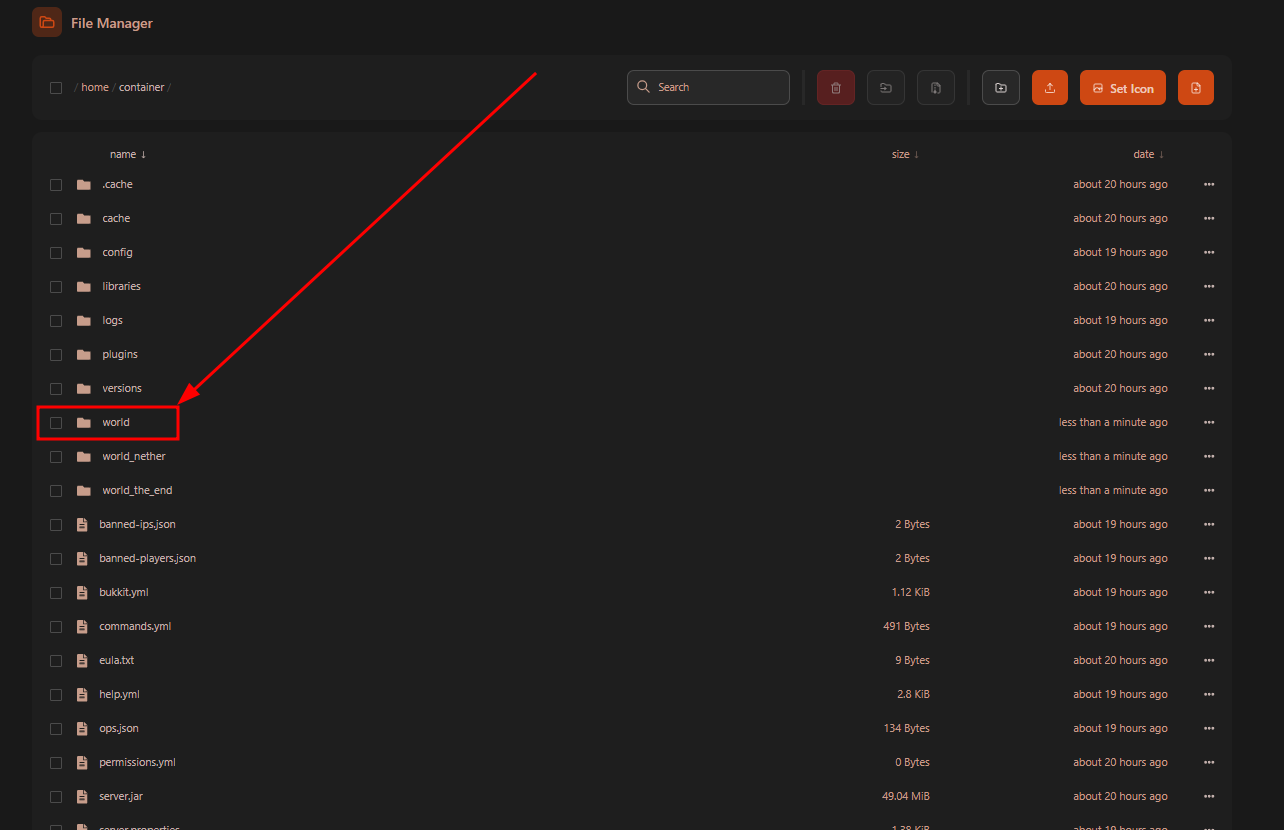Click the move files folder icon

[x=886, y=88]
